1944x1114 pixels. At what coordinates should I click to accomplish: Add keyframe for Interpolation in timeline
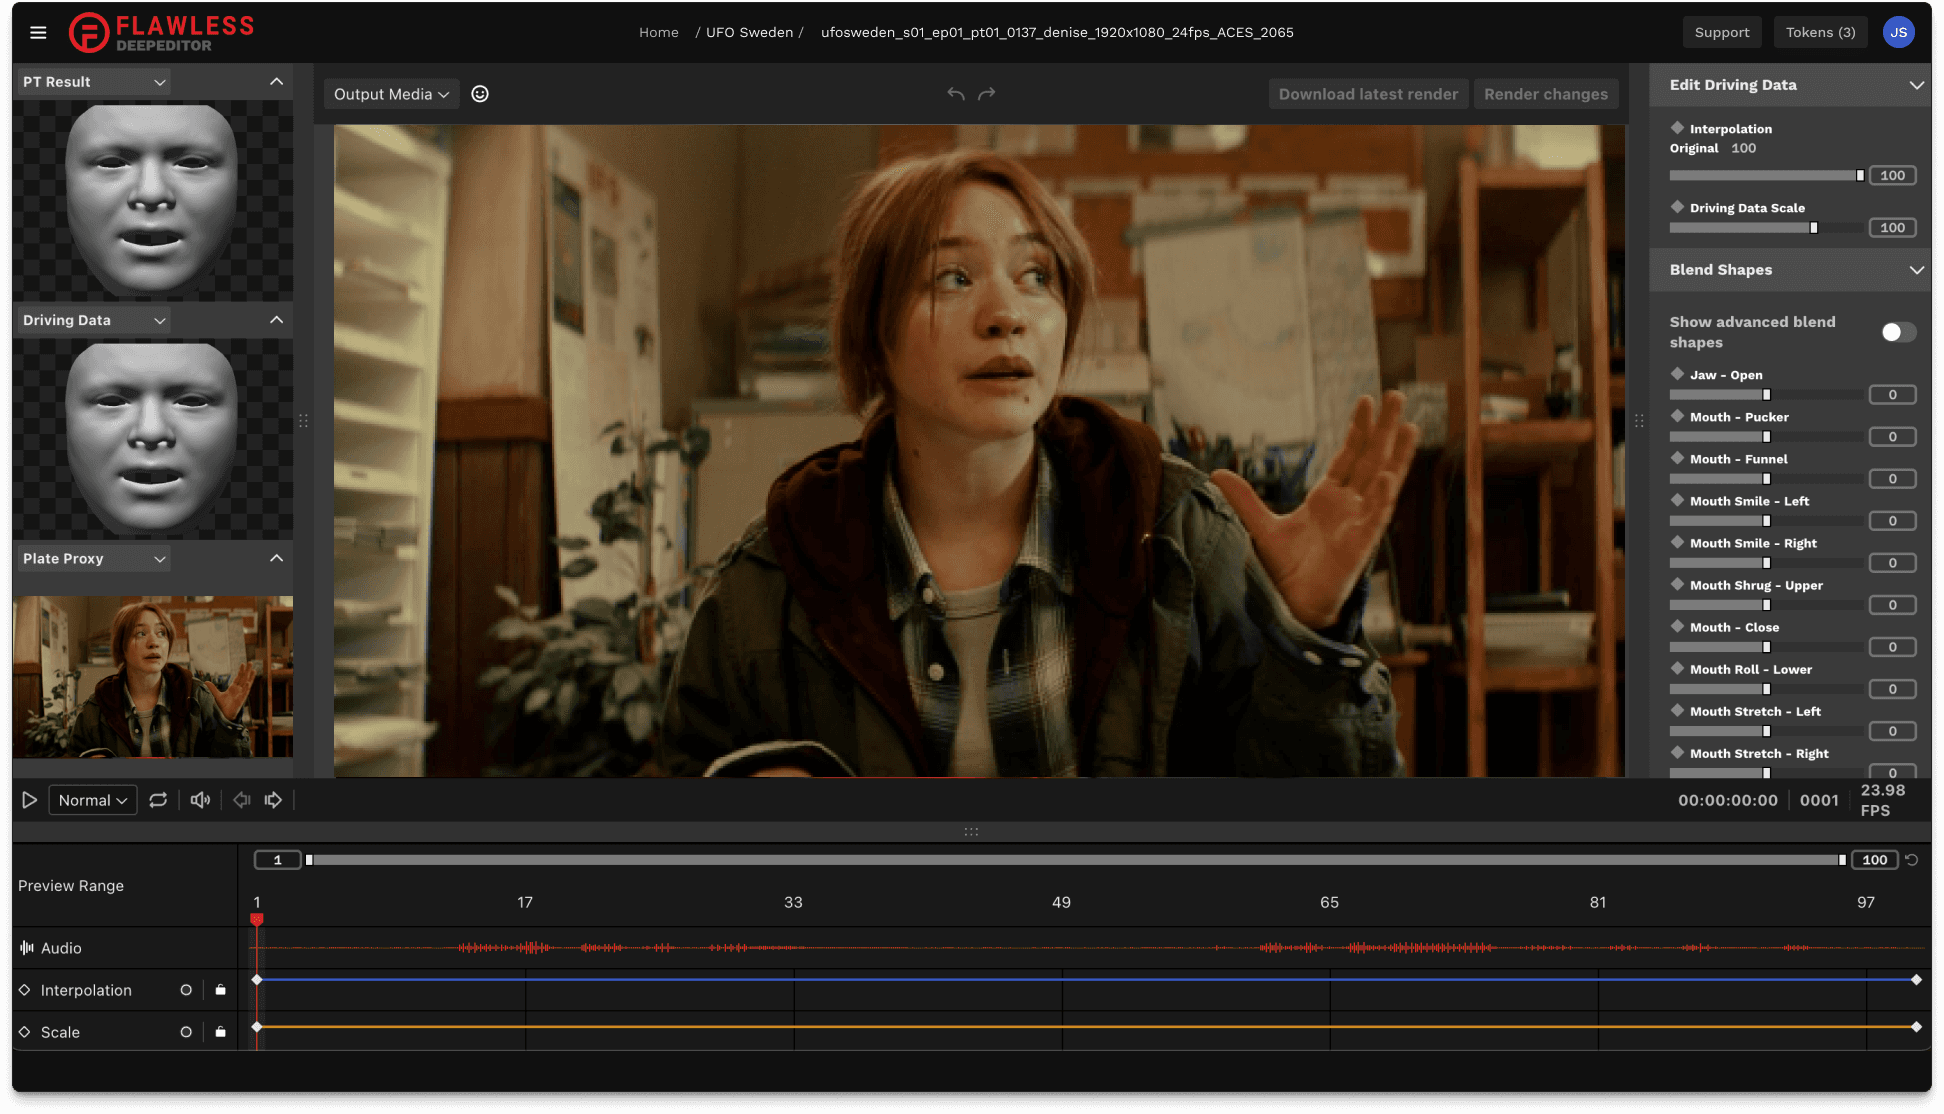coord(25,990)
